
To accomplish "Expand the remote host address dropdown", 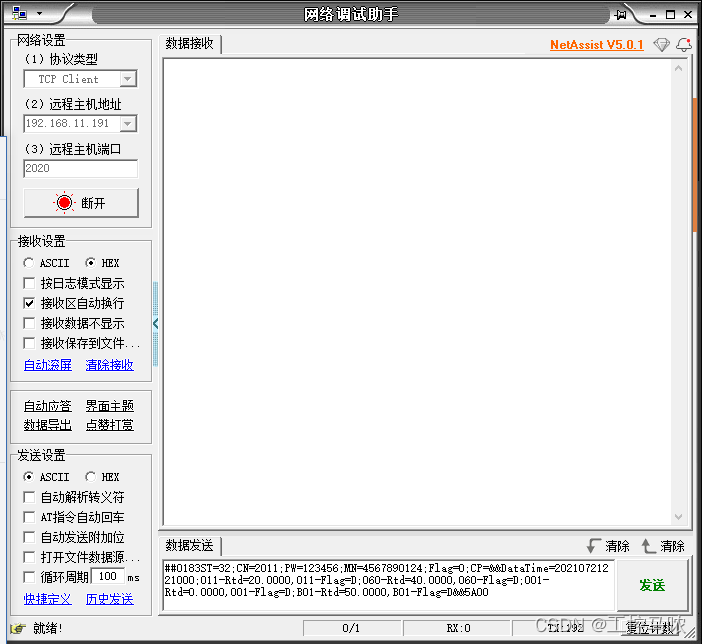I will (x=128, y=123).
